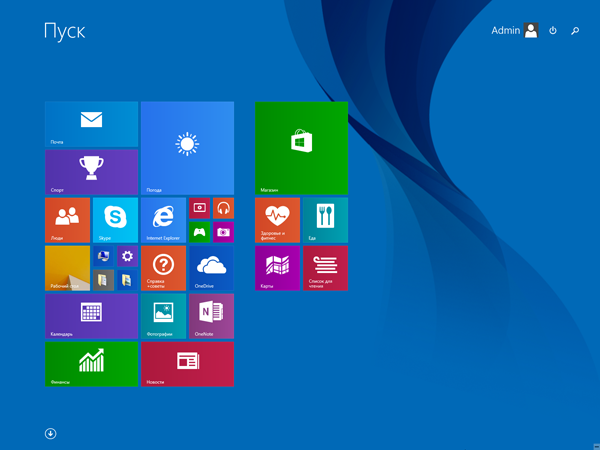This screenshot has width=600, height=450.
Task: Open the Магазин store tile
Action: tap(302, 148)
